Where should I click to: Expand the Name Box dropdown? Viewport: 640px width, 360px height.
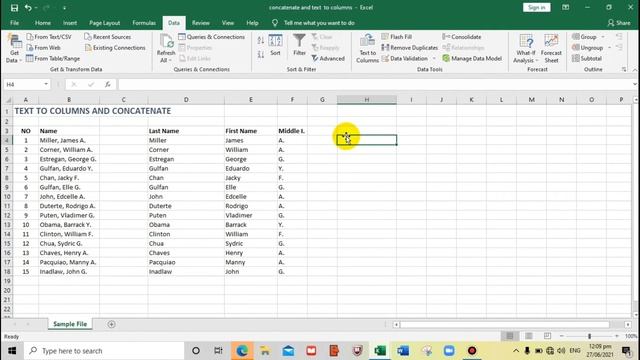pos(46,84)
